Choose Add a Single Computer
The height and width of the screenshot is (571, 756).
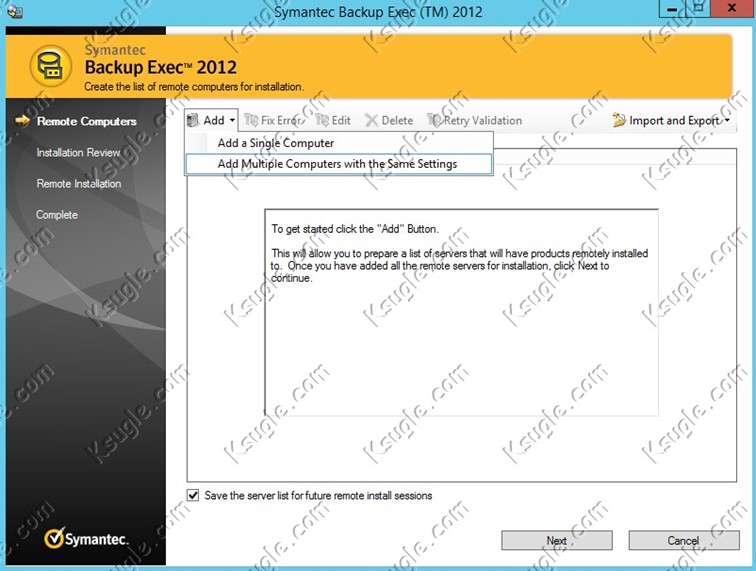339,143
